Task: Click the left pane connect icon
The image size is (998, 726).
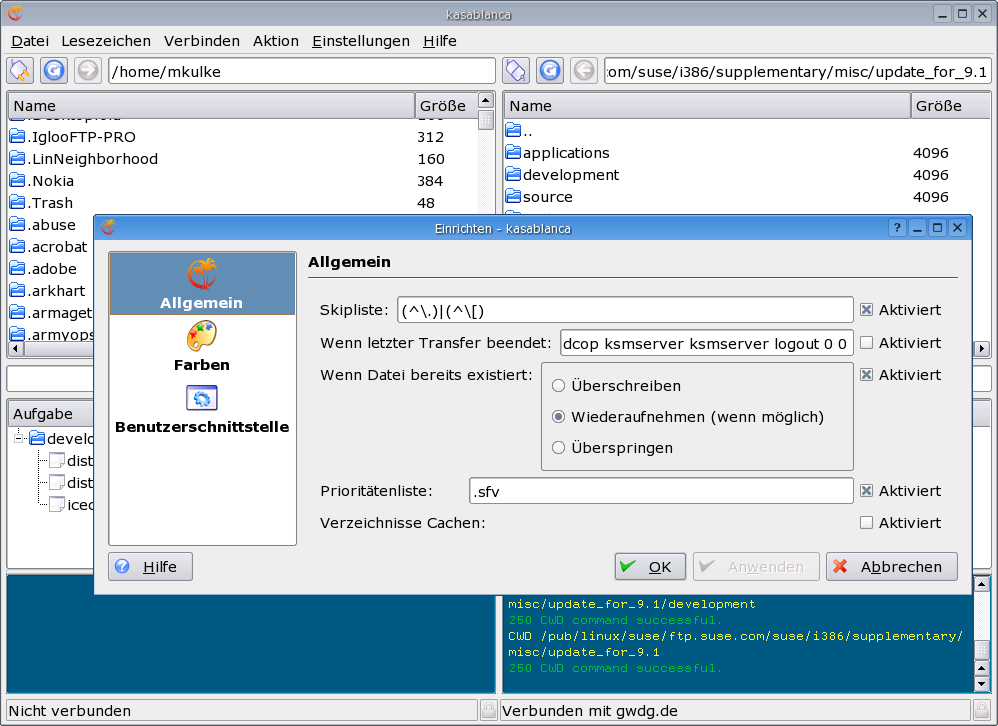Action: [x=20, y=71]
